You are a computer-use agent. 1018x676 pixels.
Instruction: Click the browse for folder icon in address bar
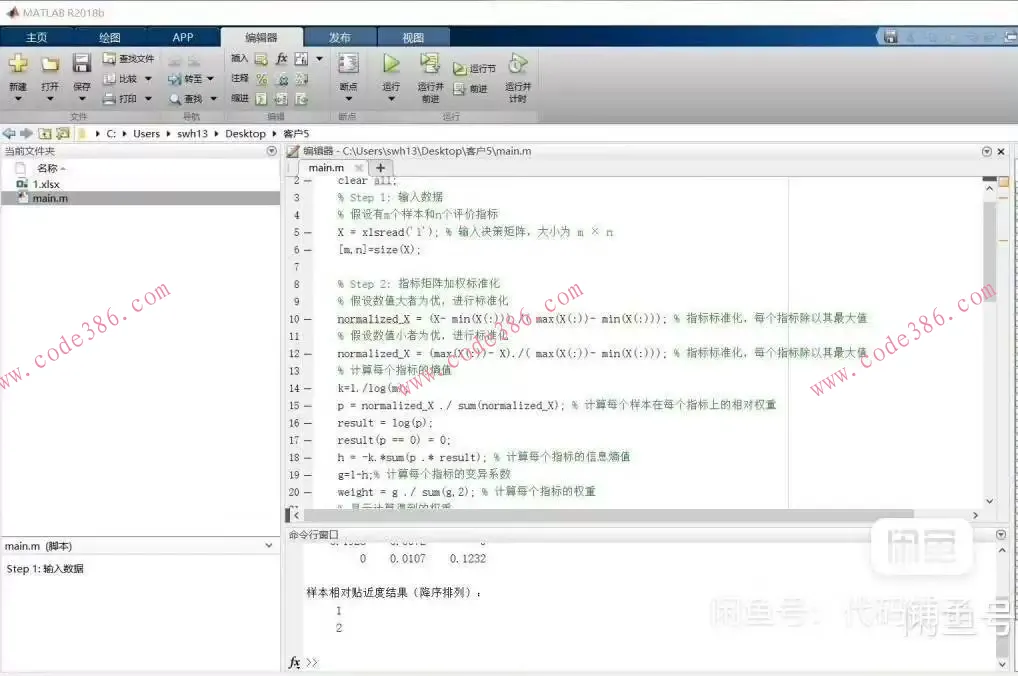tap(63, 133)
